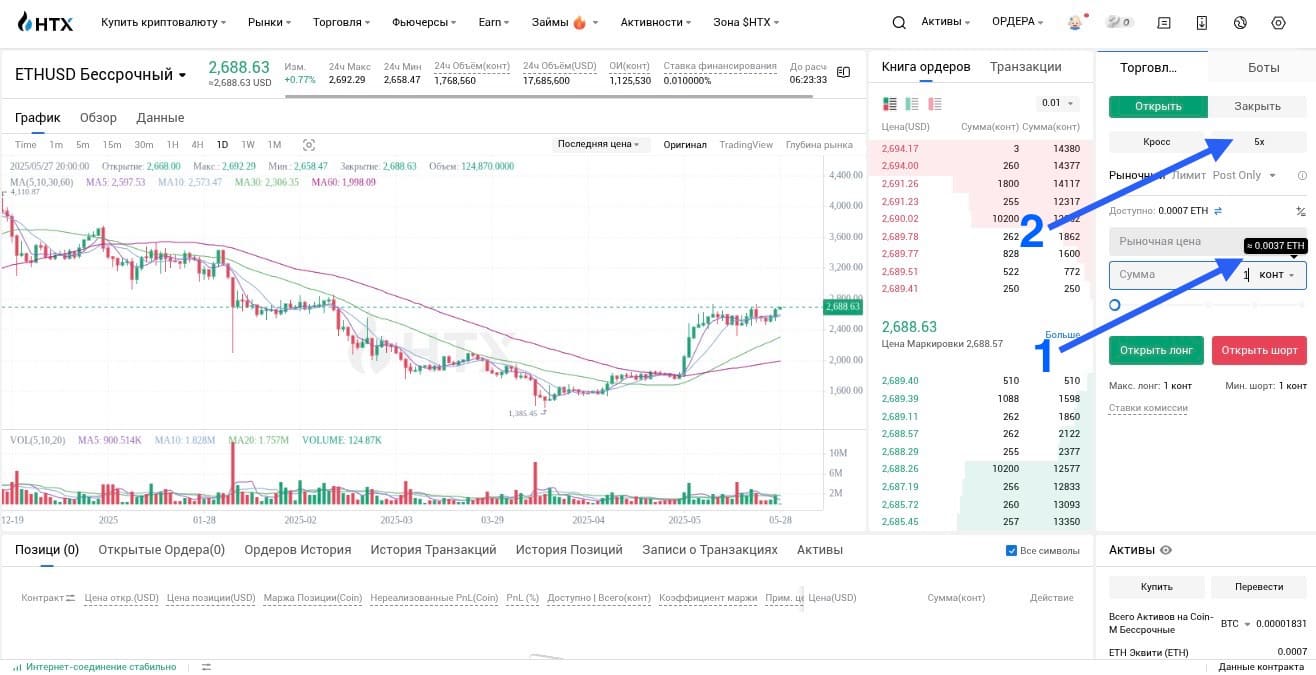Uncheck the Все символы checkbox

1011,550
